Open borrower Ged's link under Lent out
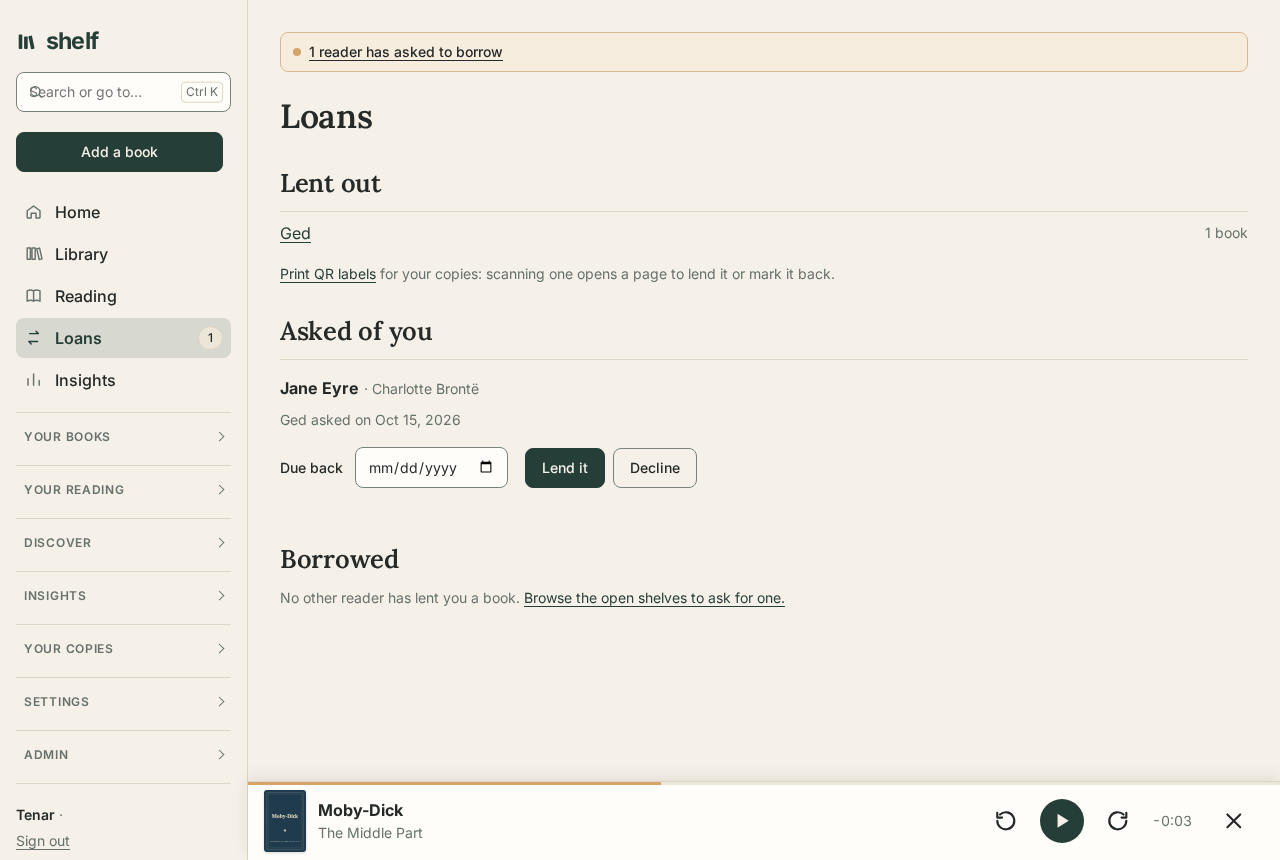Viewport: 1280px width, 860px height. (x=295, y=233)
